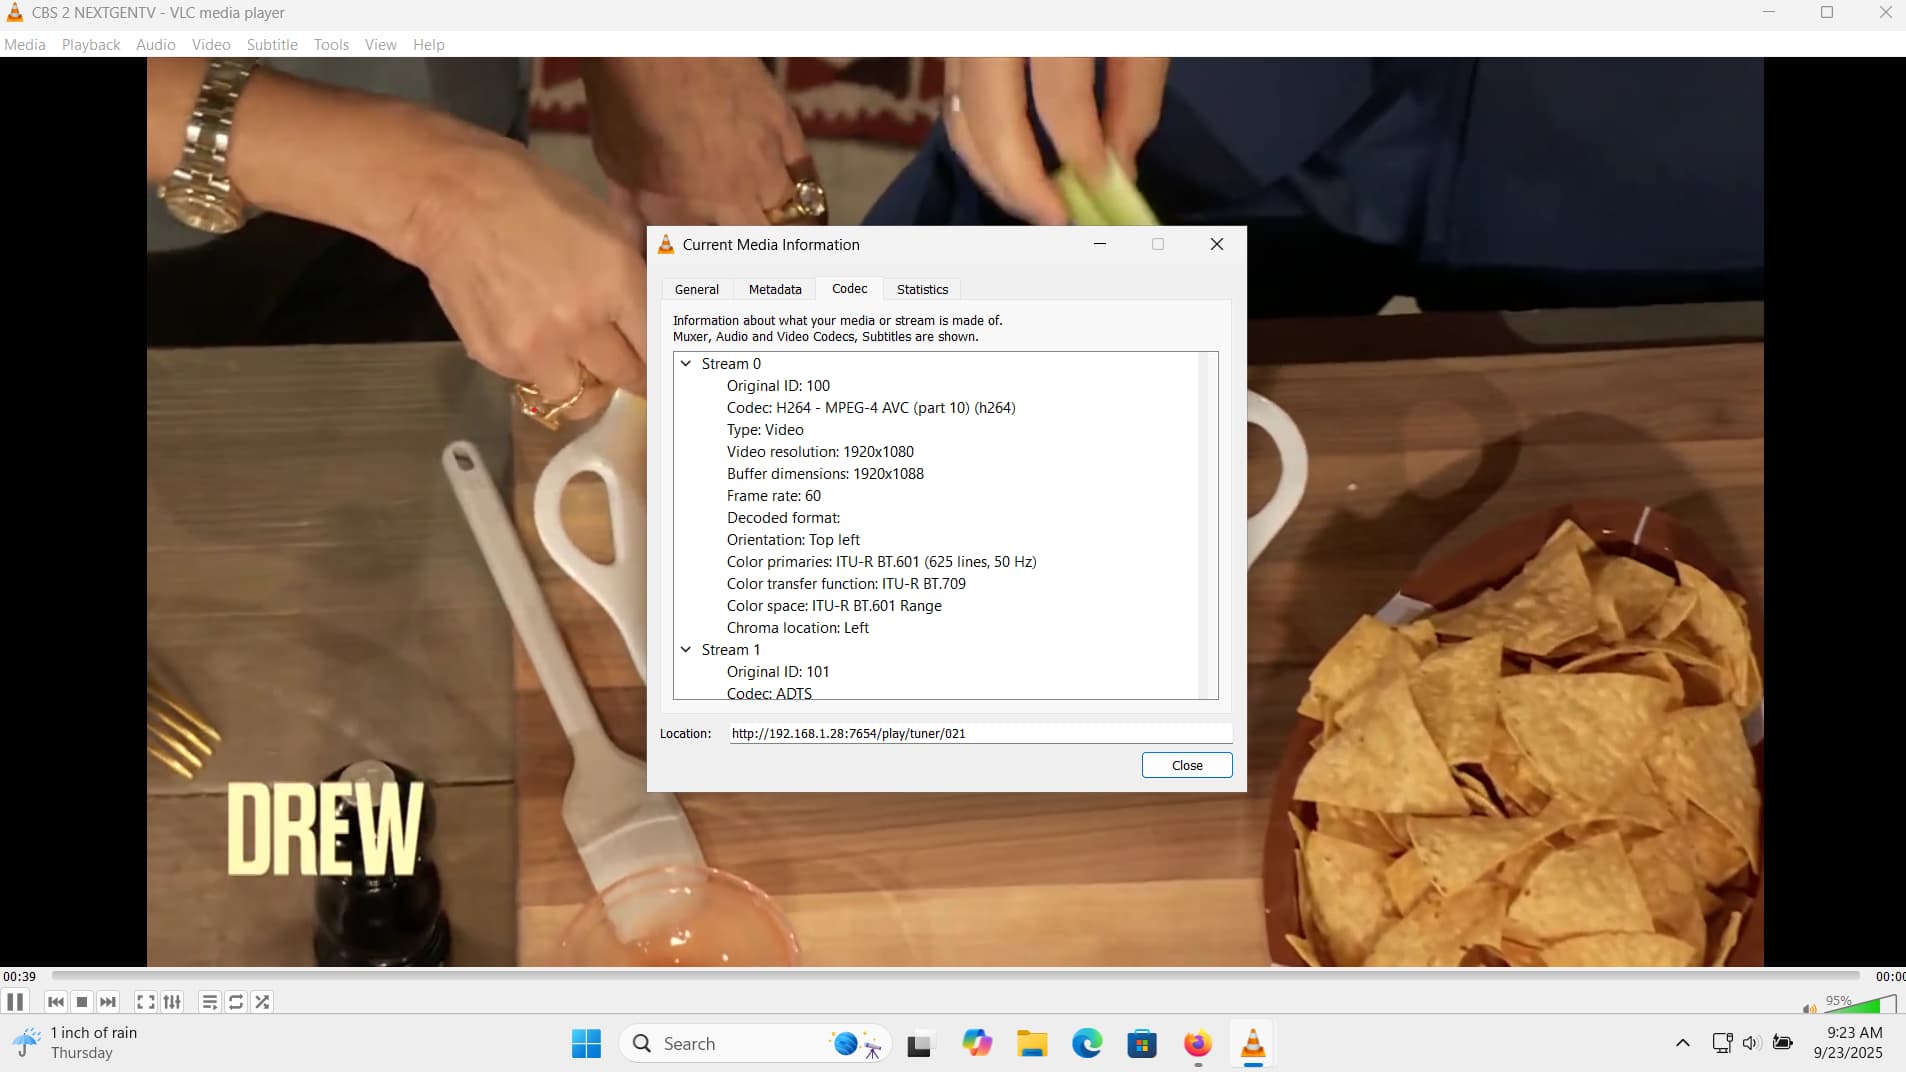Toggle random shuffle mode
Image resolution: width=1906 pixels, height=1072 pixels.
tap(262, 1002)
